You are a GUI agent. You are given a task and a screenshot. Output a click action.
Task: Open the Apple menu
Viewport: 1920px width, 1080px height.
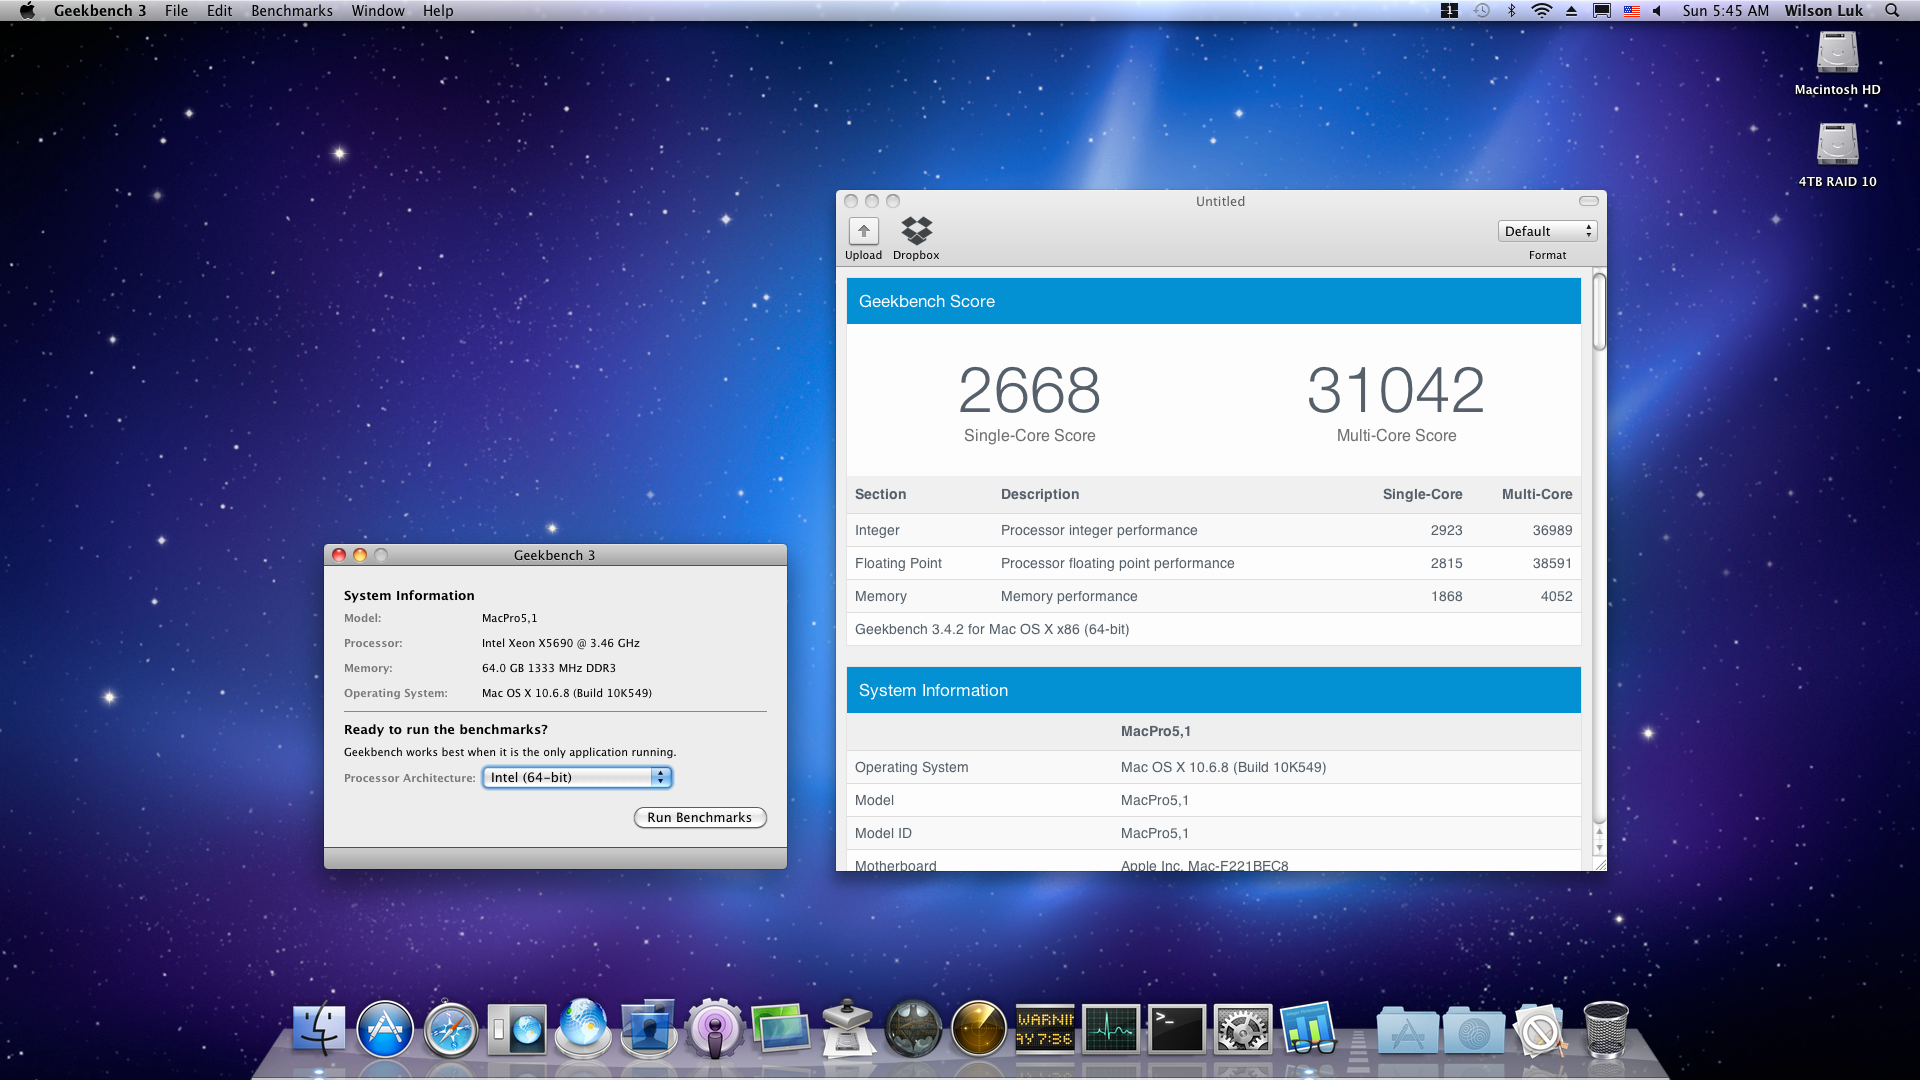click(27, 10)
